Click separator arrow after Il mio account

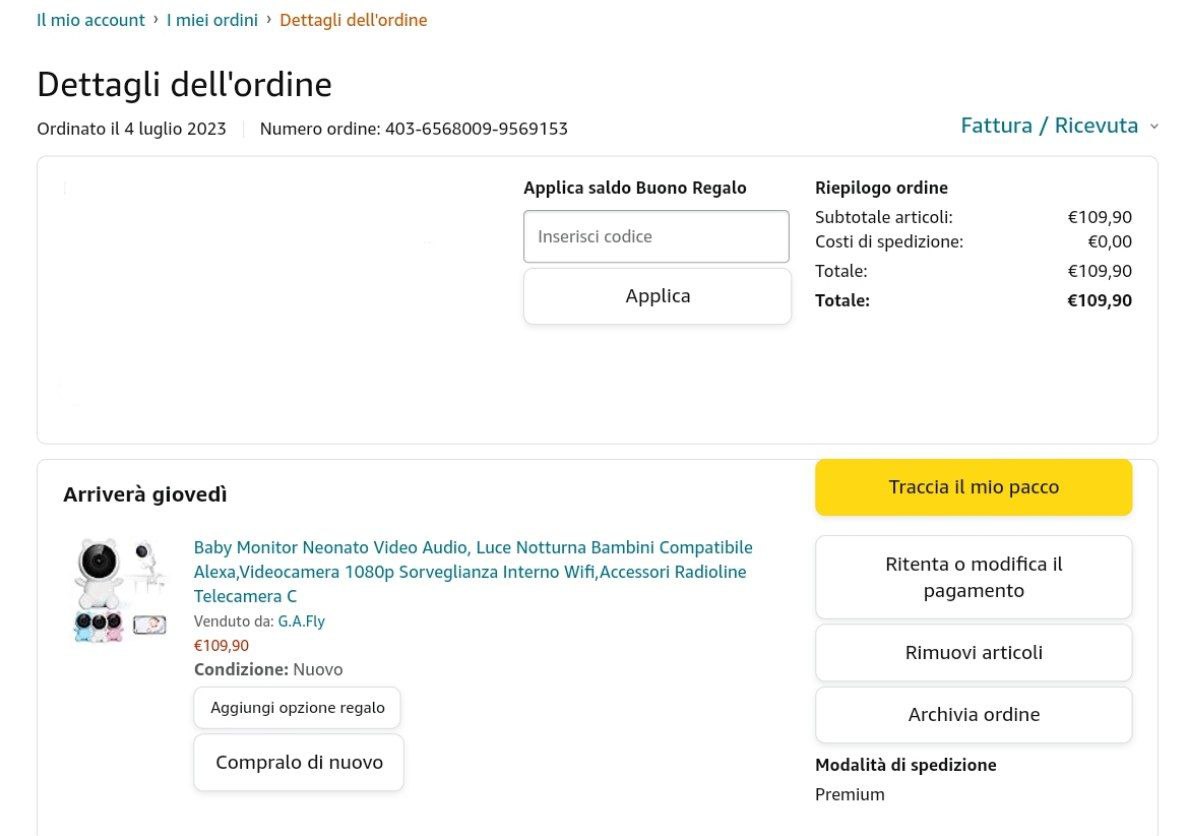pyautogui.click(x=156, y=19)
